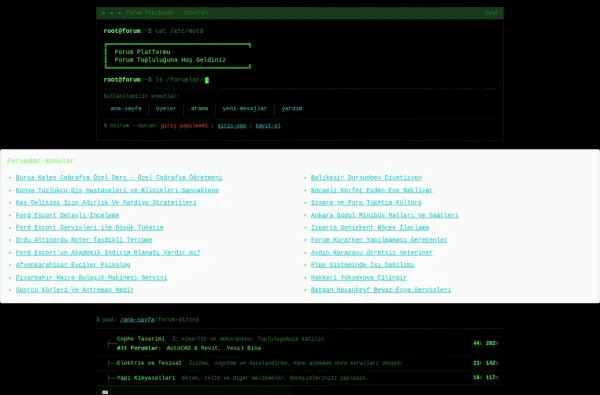Open Kocaeli Körfez Evden Eve Nakliyat
The width and height of the screenshot is (600, 395).
(x=372, y=190)
